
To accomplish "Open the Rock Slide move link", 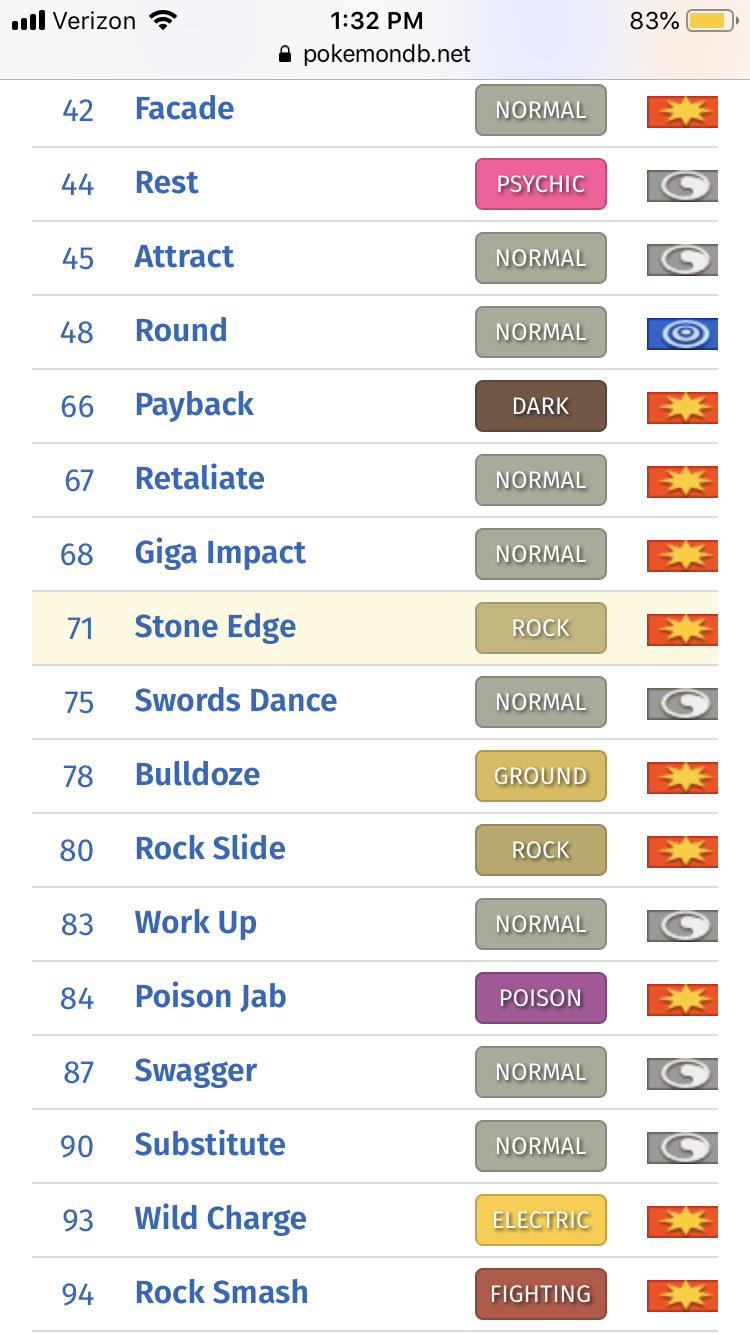I will 210,849.
